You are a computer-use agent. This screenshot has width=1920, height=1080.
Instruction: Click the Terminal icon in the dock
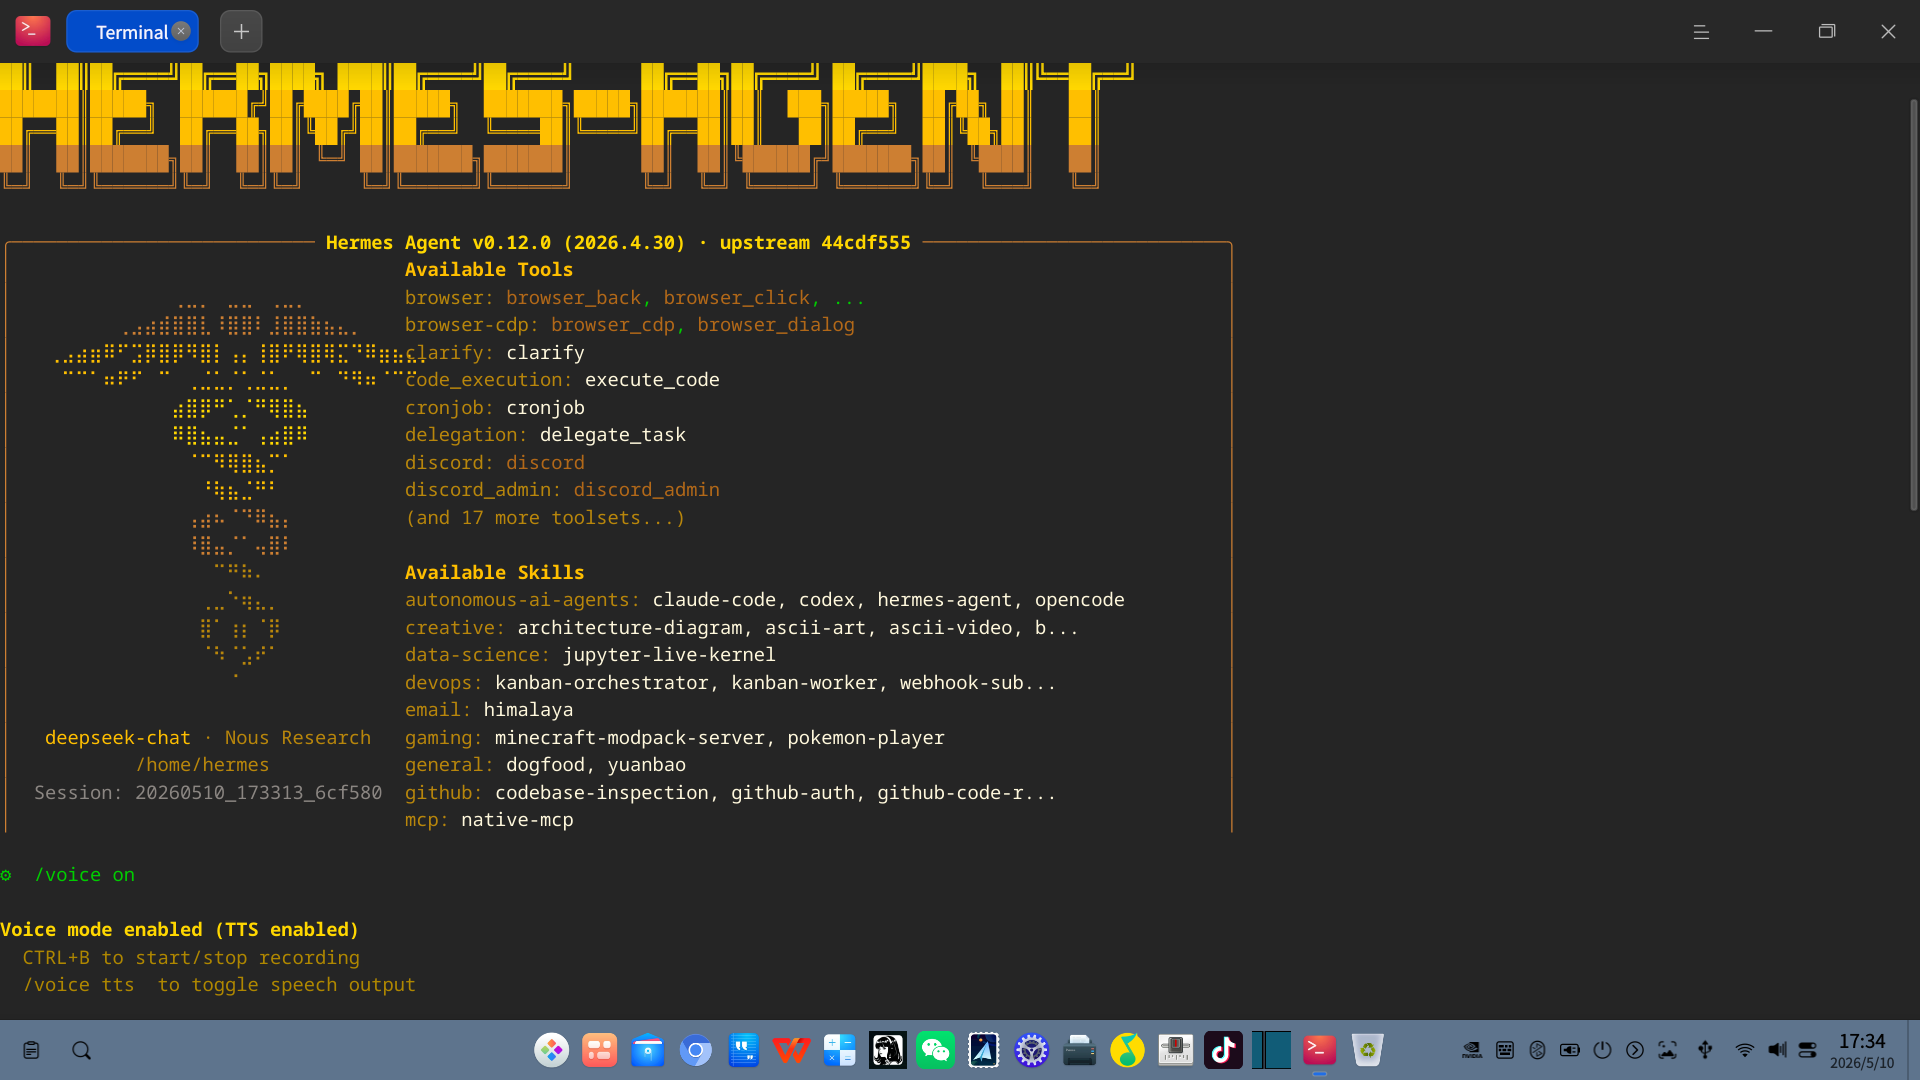[x=1319, y=1050]
